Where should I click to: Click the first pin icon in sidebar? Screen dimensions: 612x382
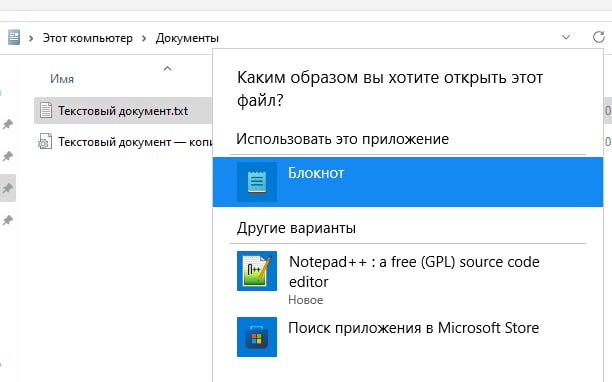[8, 124]
